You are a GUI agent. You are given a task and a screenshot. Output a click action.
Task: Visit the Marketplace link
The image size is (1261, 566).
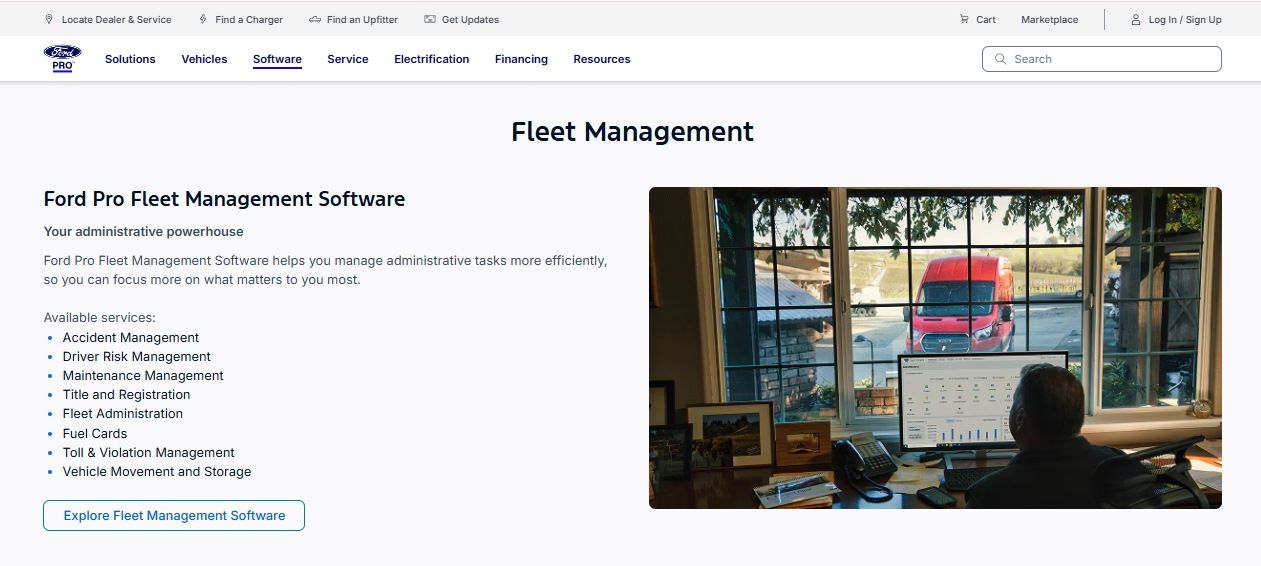(x=1050, y=19)
